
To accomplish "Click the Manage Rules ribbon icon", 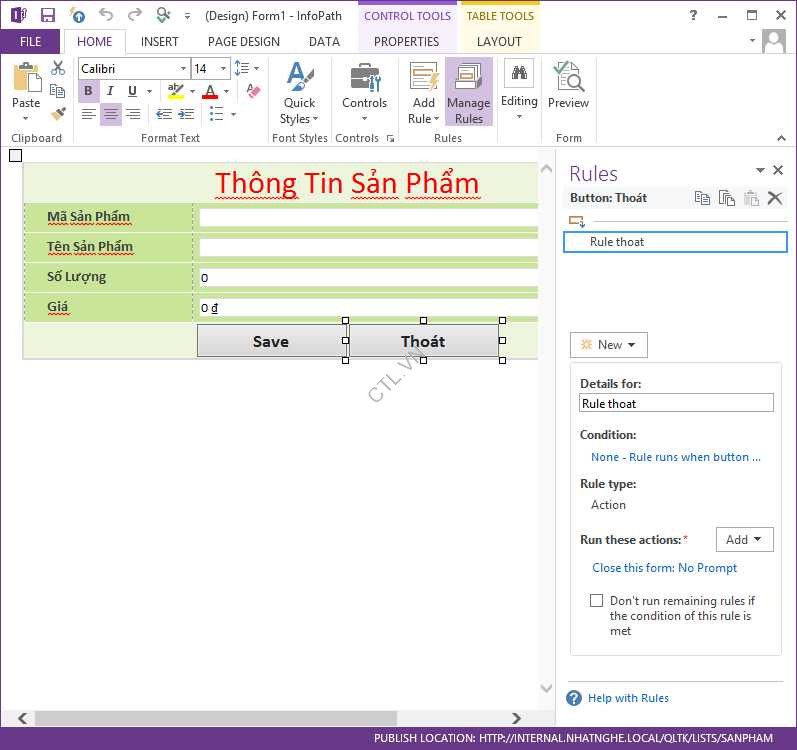I will 468,91.
